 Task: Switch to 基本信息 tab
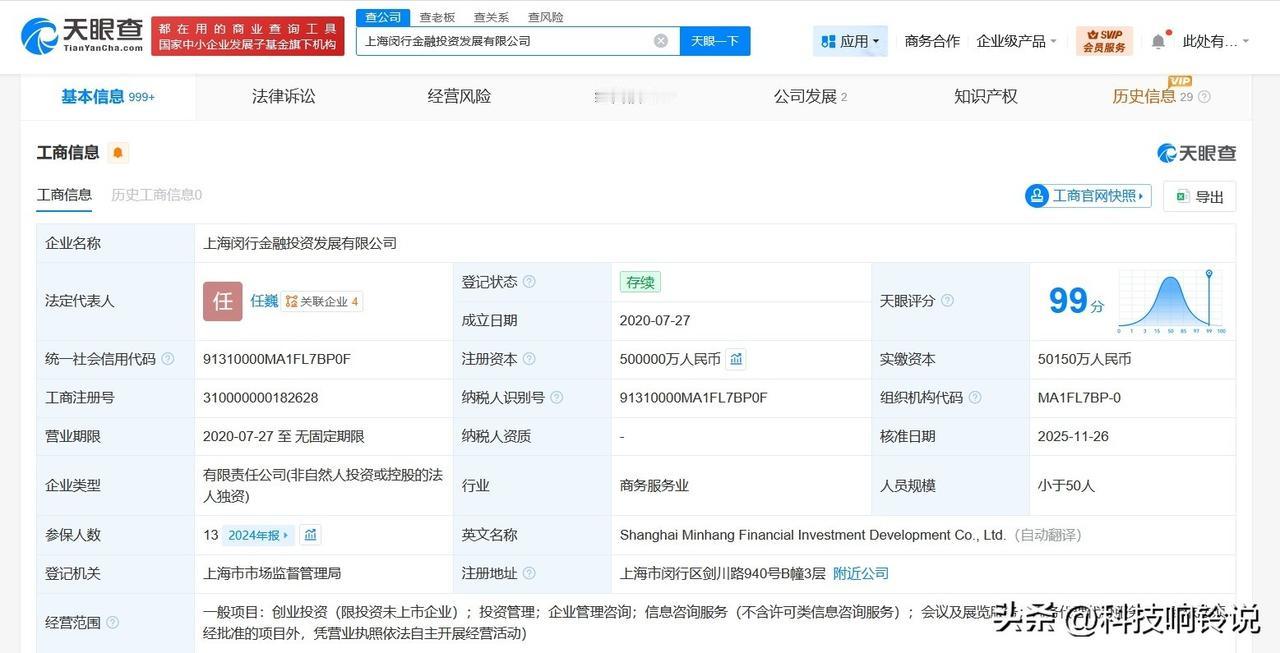click(108, 97)
